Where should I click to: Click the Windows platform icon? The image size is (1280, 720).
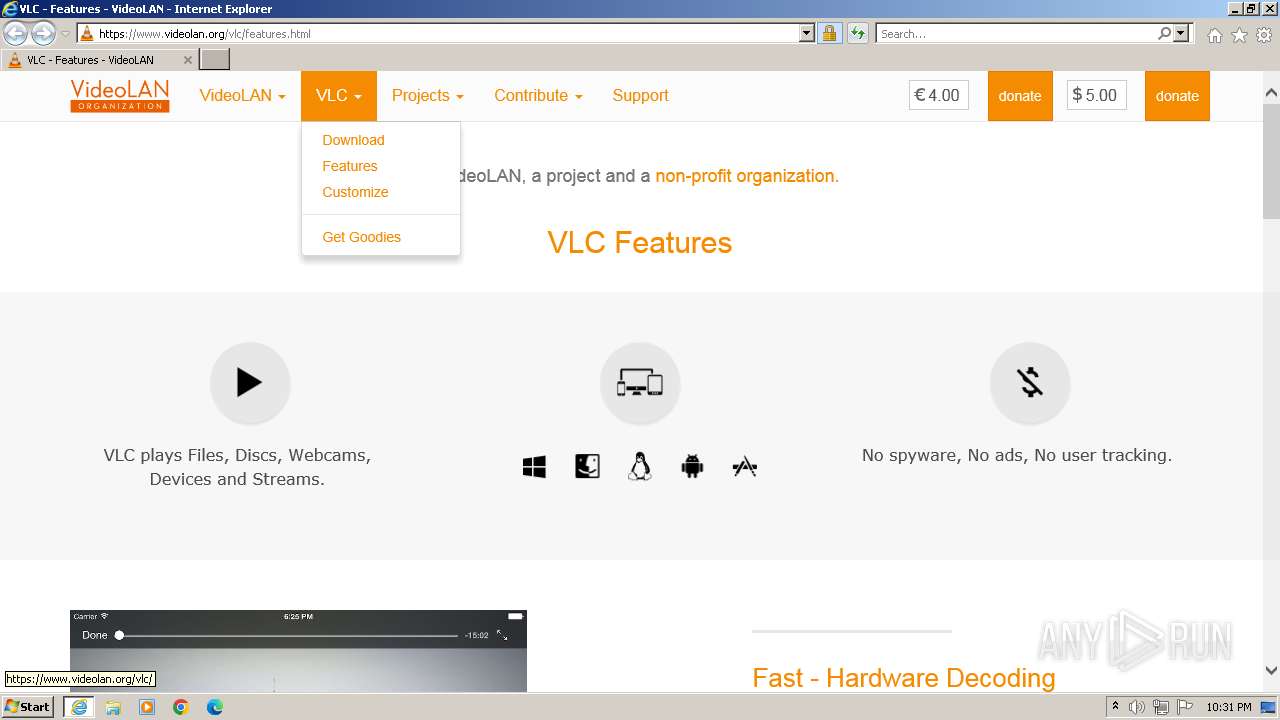coord(534,467)
